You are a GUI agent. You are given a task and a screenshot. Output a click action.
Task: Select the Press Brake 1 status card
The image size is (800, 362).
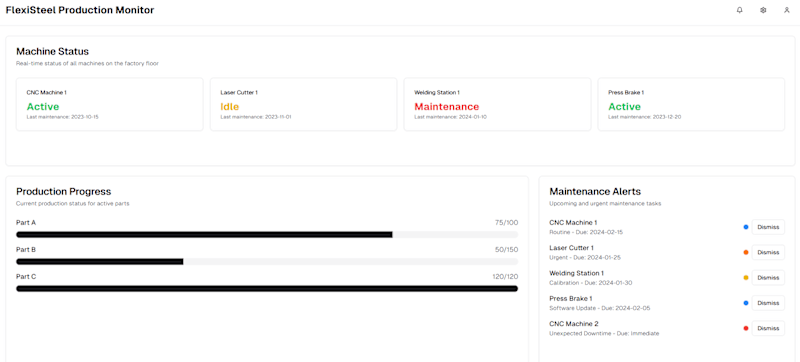coord(691,105)
